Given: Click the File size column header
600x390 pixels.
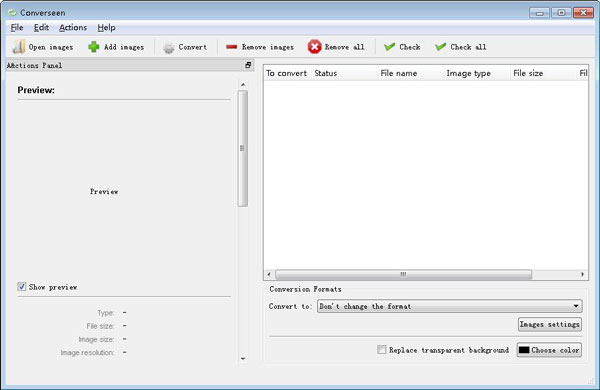Looking at the screenshot, I should coord(543,73).
